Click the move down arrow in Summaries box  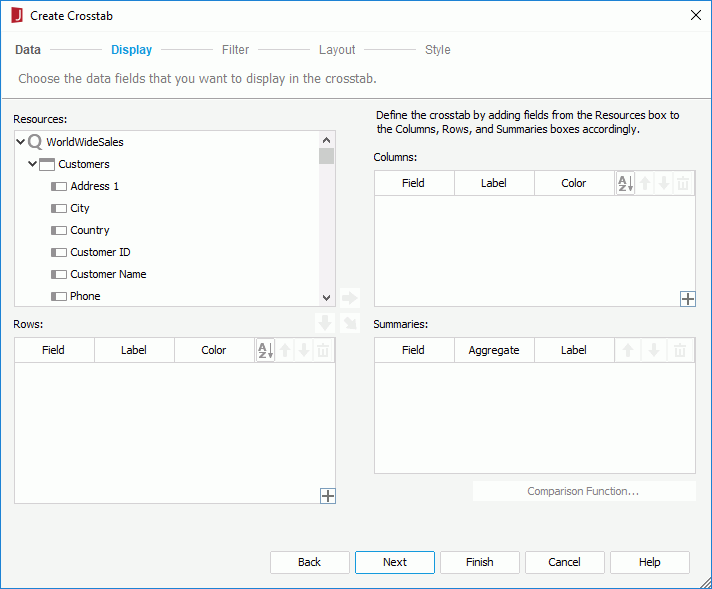click(x=654, y=350)
